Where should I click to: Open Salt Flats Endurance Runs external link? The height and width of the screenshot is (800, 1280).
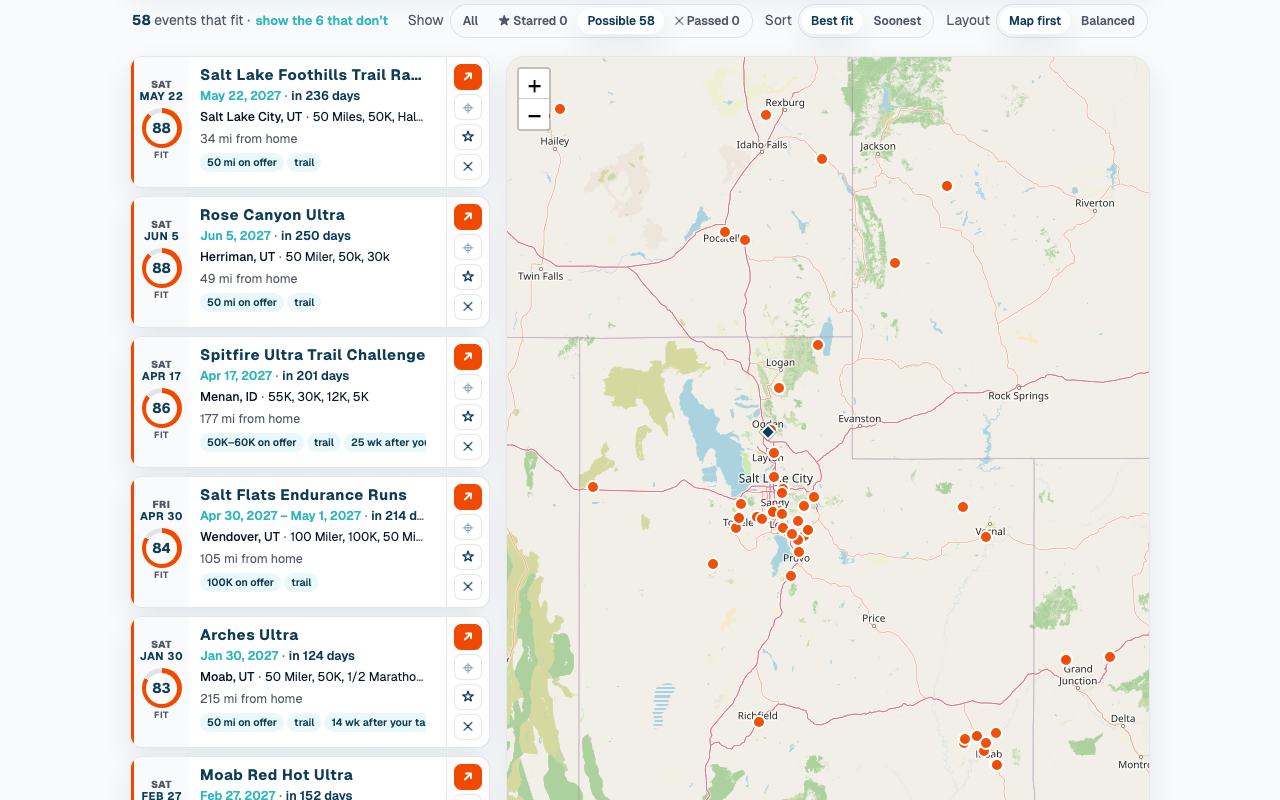point(468,497)
